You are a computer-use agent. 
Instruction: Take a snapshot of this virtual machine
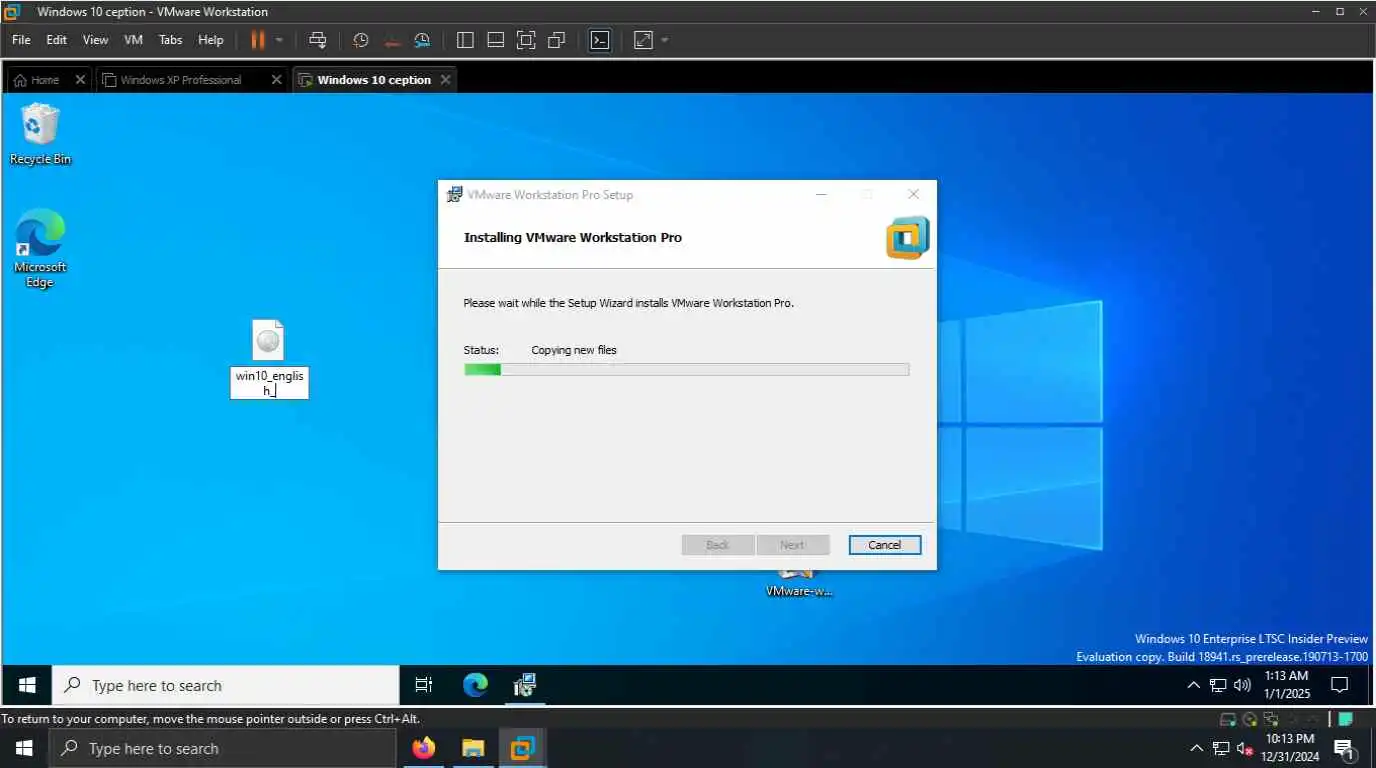pyautogui.click(x=361, y=40)
